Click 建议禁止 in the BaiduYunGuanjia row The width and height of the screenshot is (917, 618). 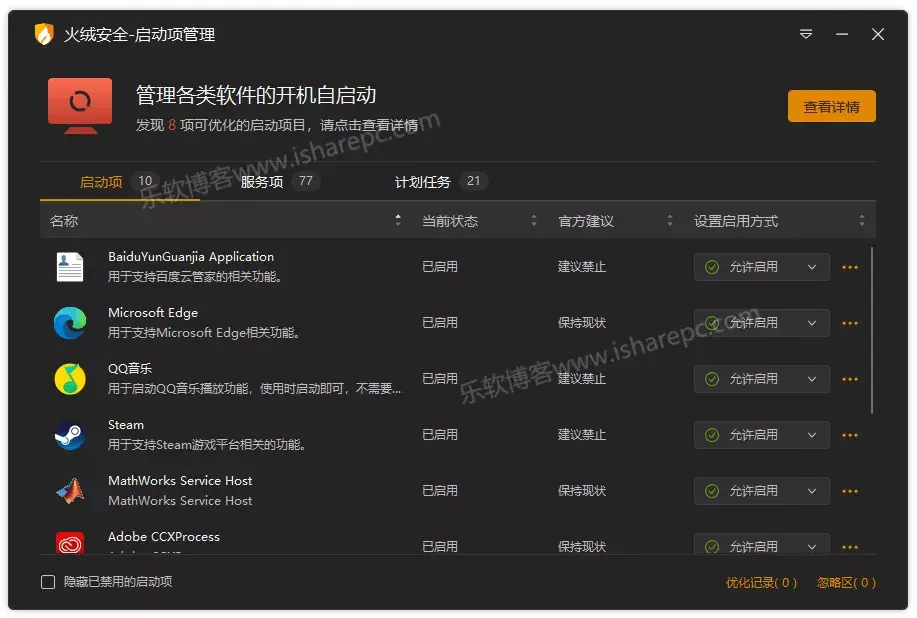click(x=582, y=267)
